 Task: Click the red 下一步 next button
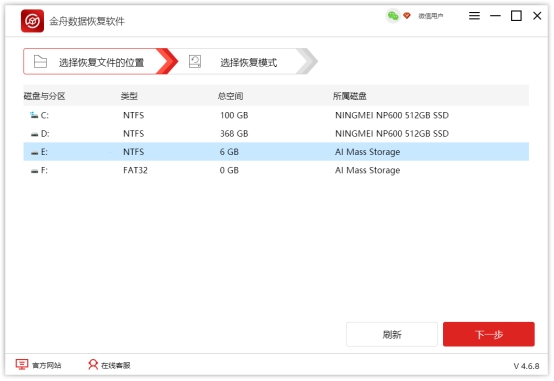click(x=489, y=334)
